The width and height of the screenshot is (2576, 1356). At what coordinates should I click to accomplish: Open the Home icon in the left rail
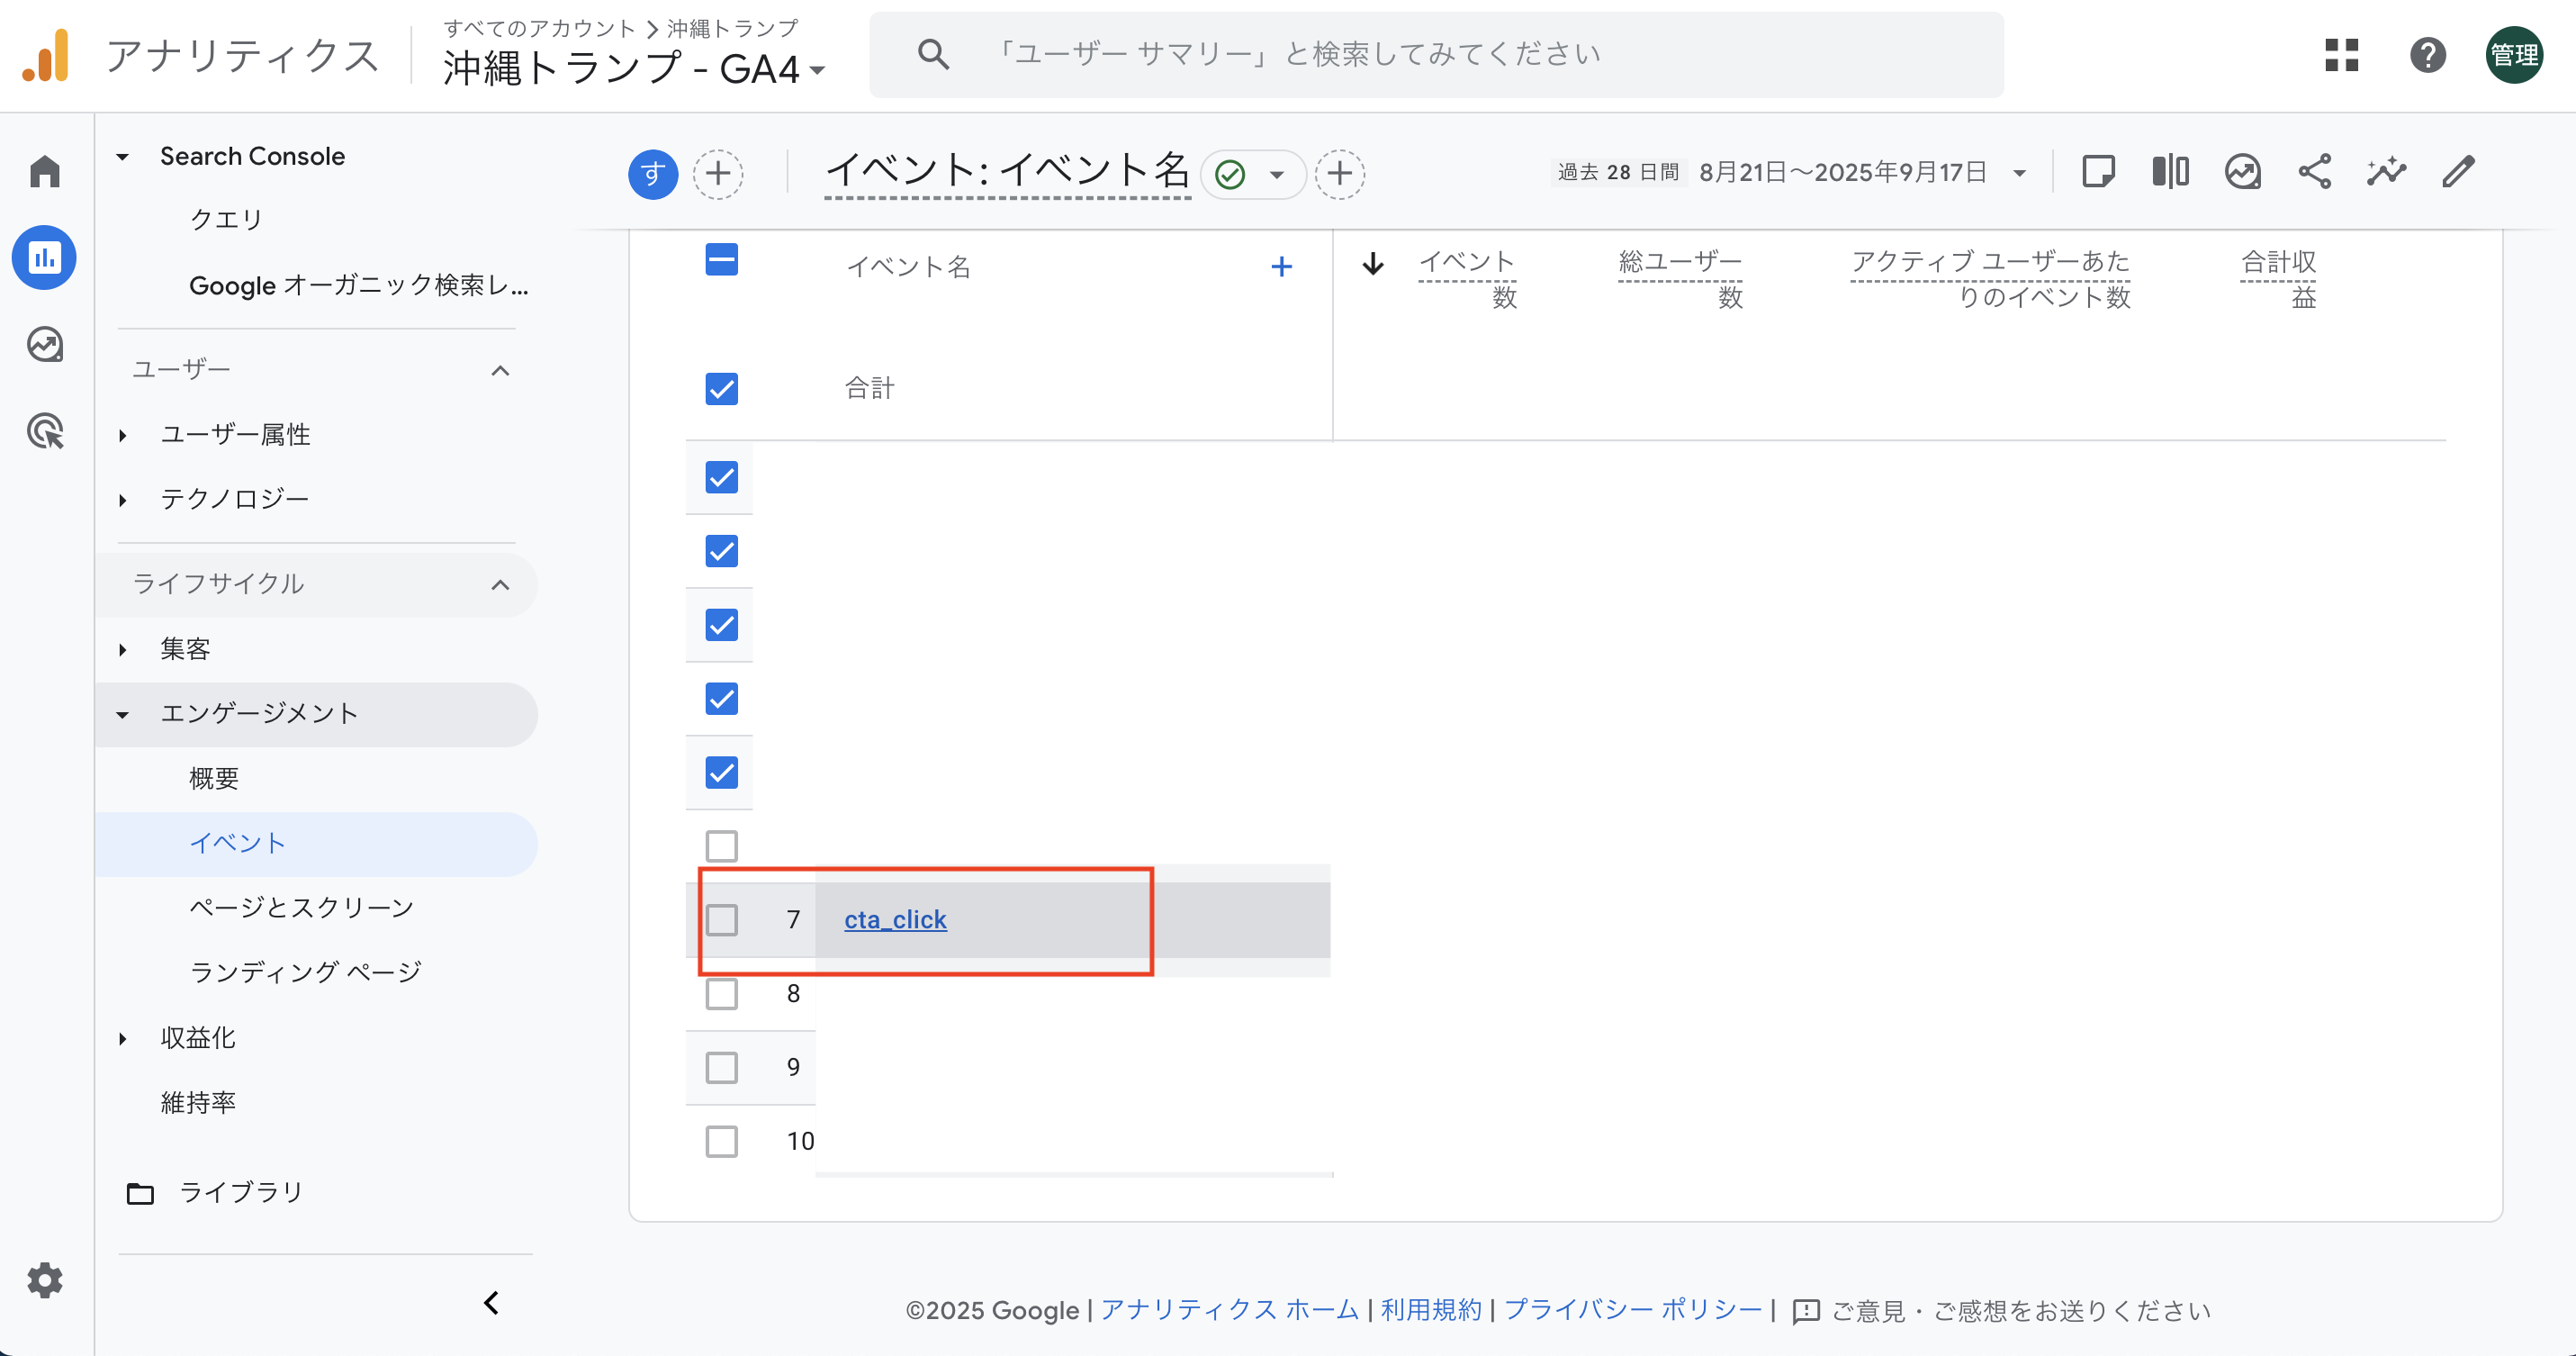[45, 171]
